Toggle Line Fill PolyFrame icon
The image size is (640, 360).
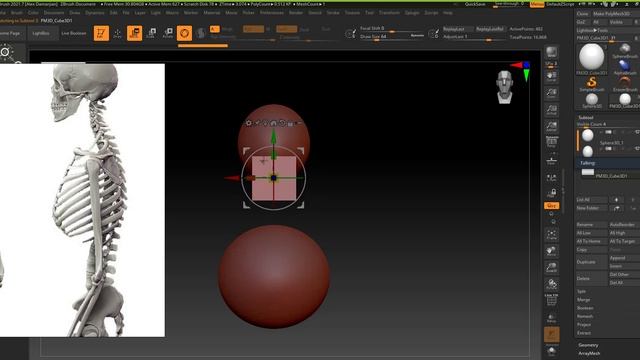pos(551,300)
